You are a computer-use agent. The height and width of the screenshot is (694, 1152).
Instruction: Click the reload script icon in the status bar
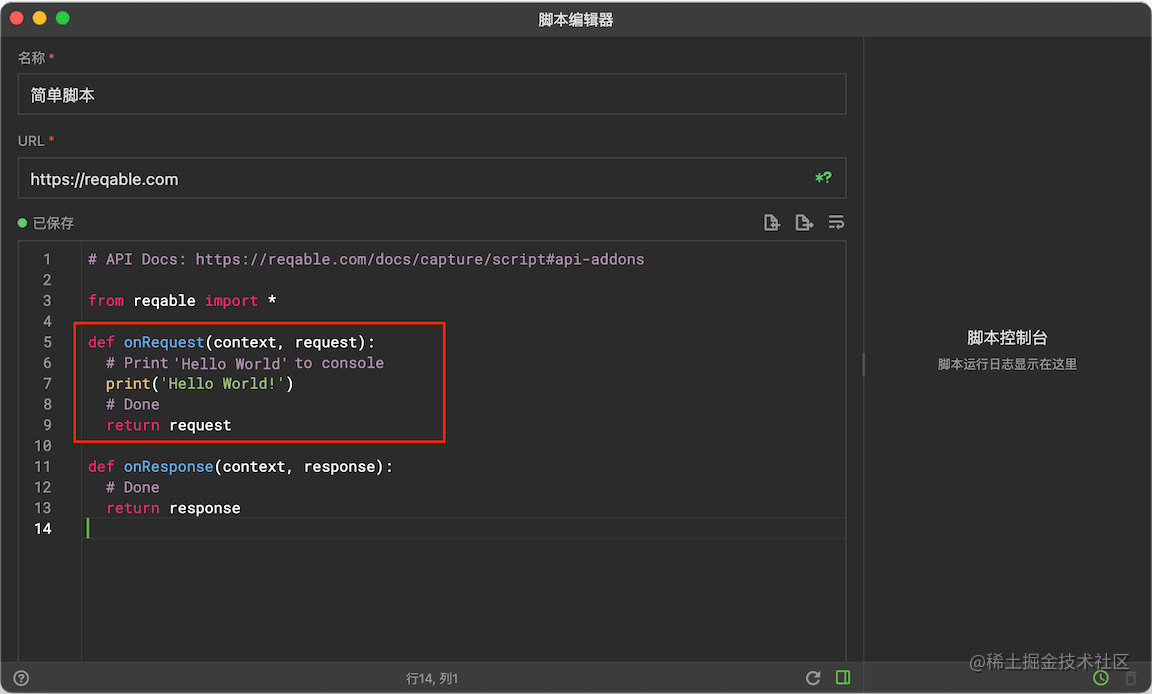point(813,678)
